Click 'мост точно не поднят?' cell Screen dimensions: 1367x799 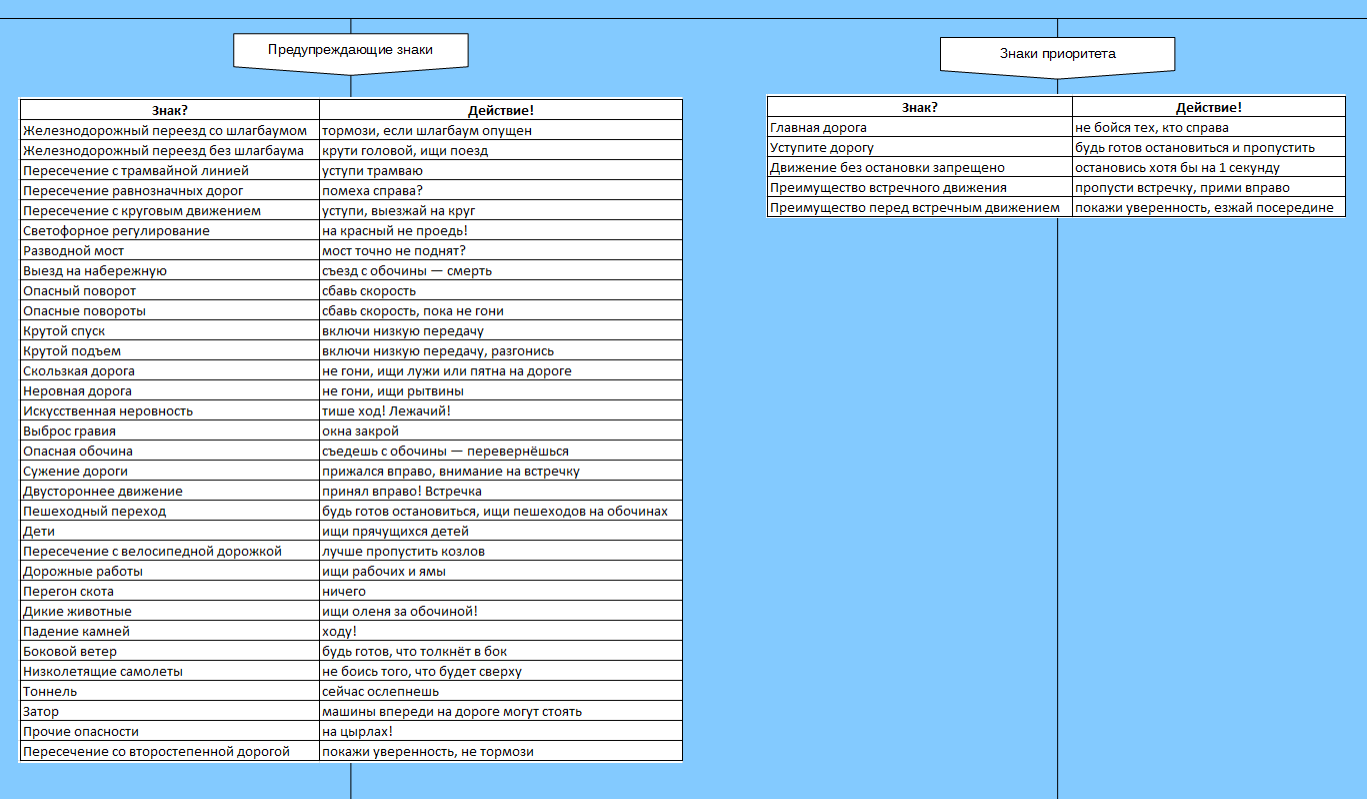500,250
